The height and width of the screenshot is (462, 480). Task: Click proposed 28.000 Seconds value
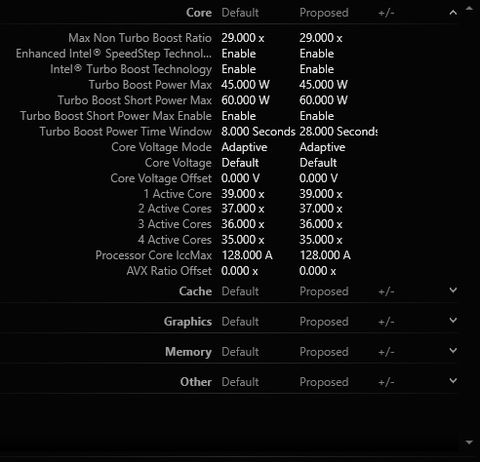(338, 132)
